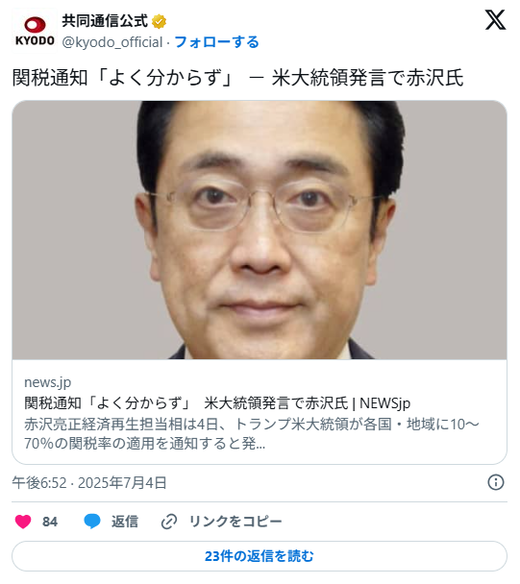This screenshot has width=520, height=584.
Task: Like the post with heart icon
Action: [x=23, y=521]
